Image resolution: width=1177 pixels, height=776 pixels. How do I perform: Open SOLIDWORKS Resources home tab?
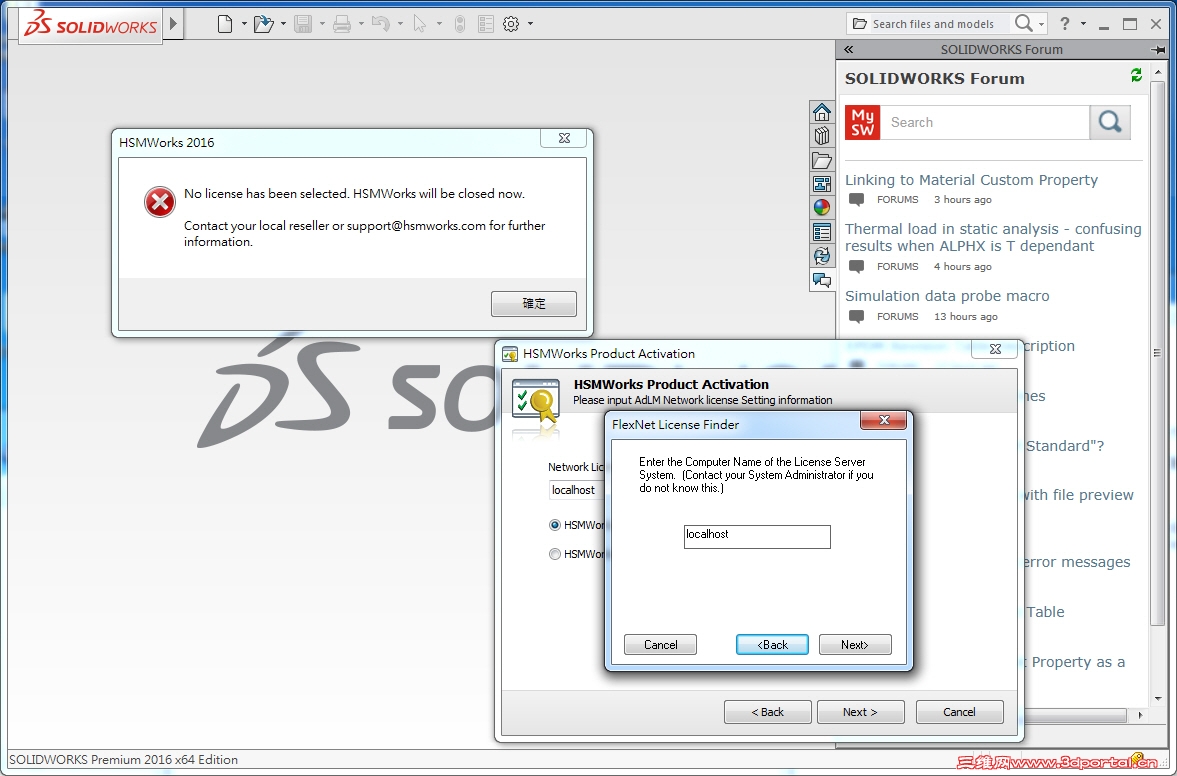click(822, 112)
